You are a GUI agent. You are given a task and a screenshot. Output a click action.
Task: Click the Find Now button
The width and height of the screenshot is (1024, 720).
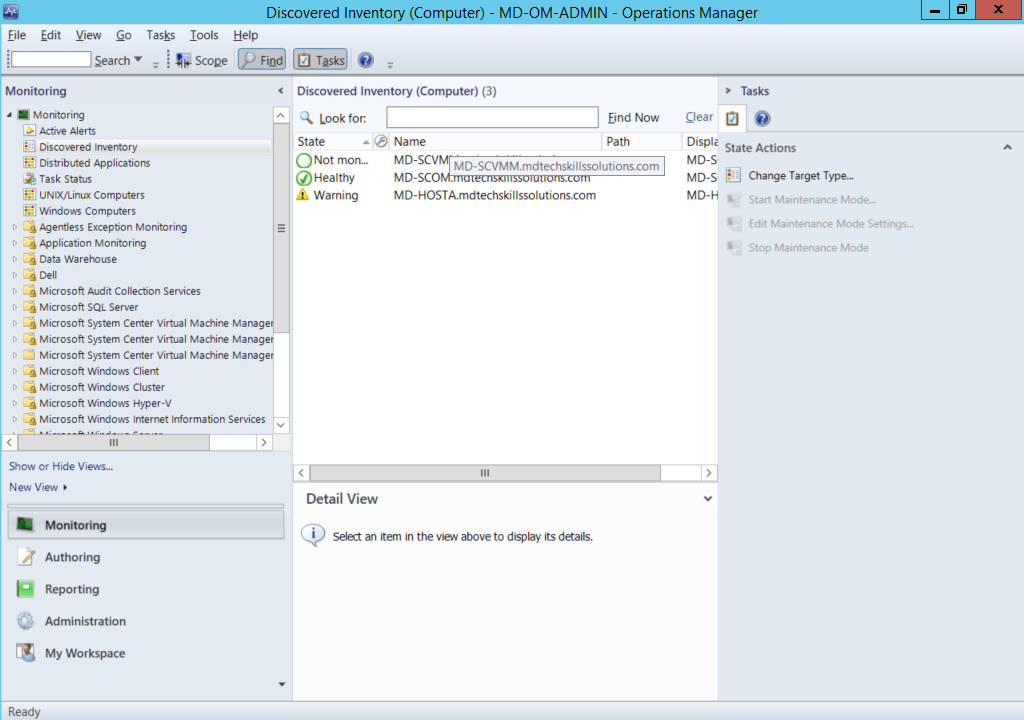tap(633, 118)
